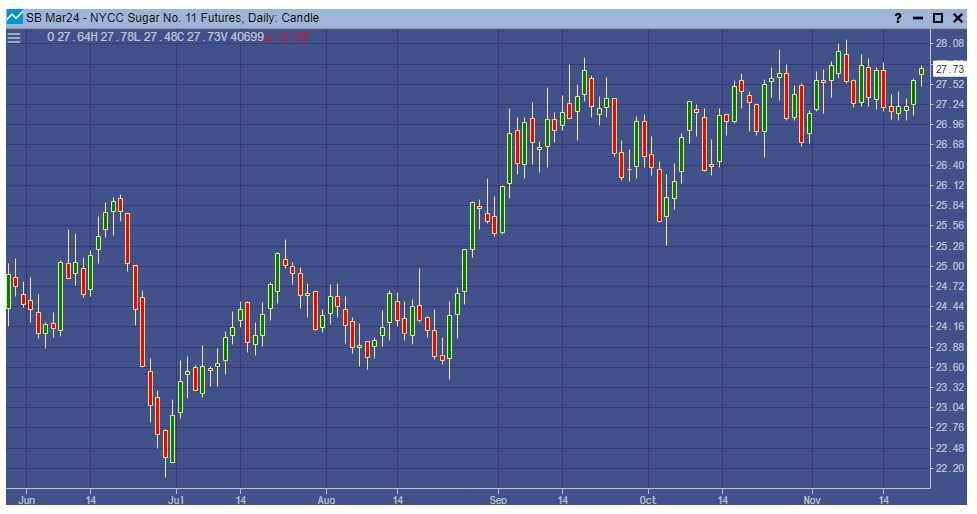Image resolution: width=977 pixels, height=514 pixels.
Task: Click the 25.00 price axis label
Action: 950,266
